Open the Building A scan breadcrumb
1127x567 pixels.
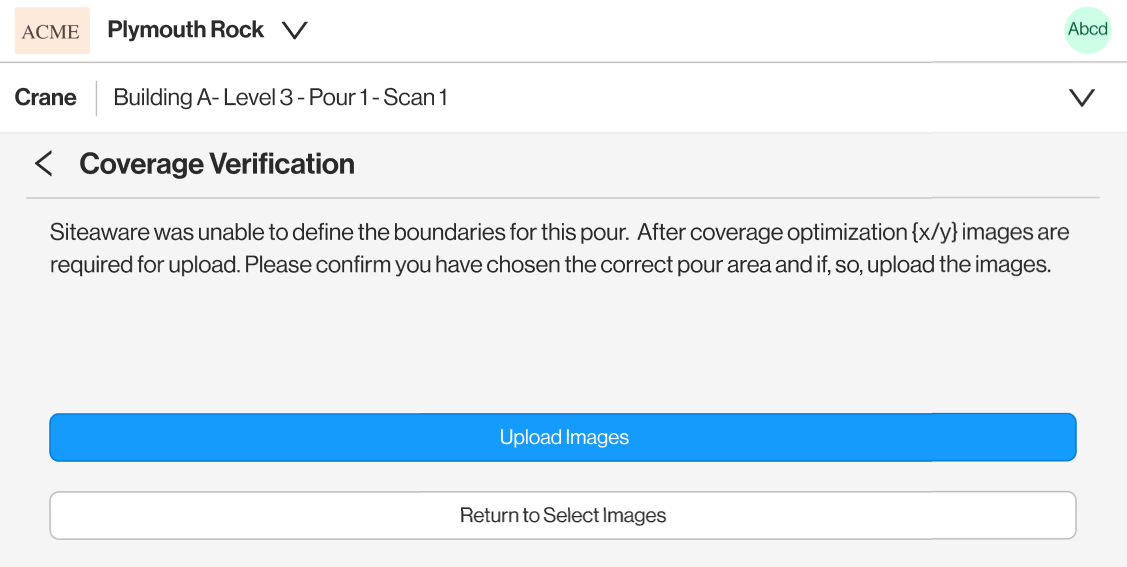point(280,98)
